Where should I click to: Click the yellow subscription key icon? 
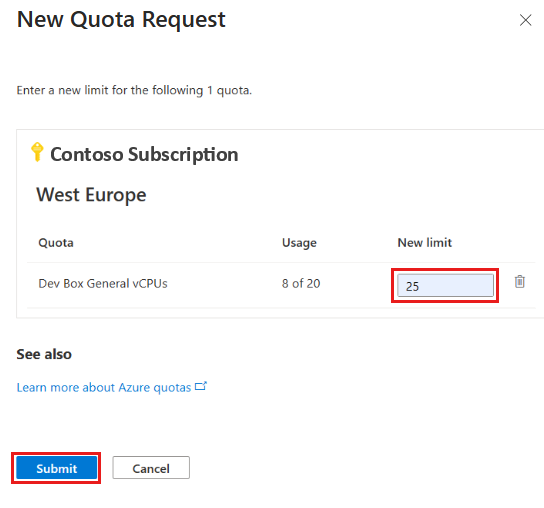click(37, 152)
